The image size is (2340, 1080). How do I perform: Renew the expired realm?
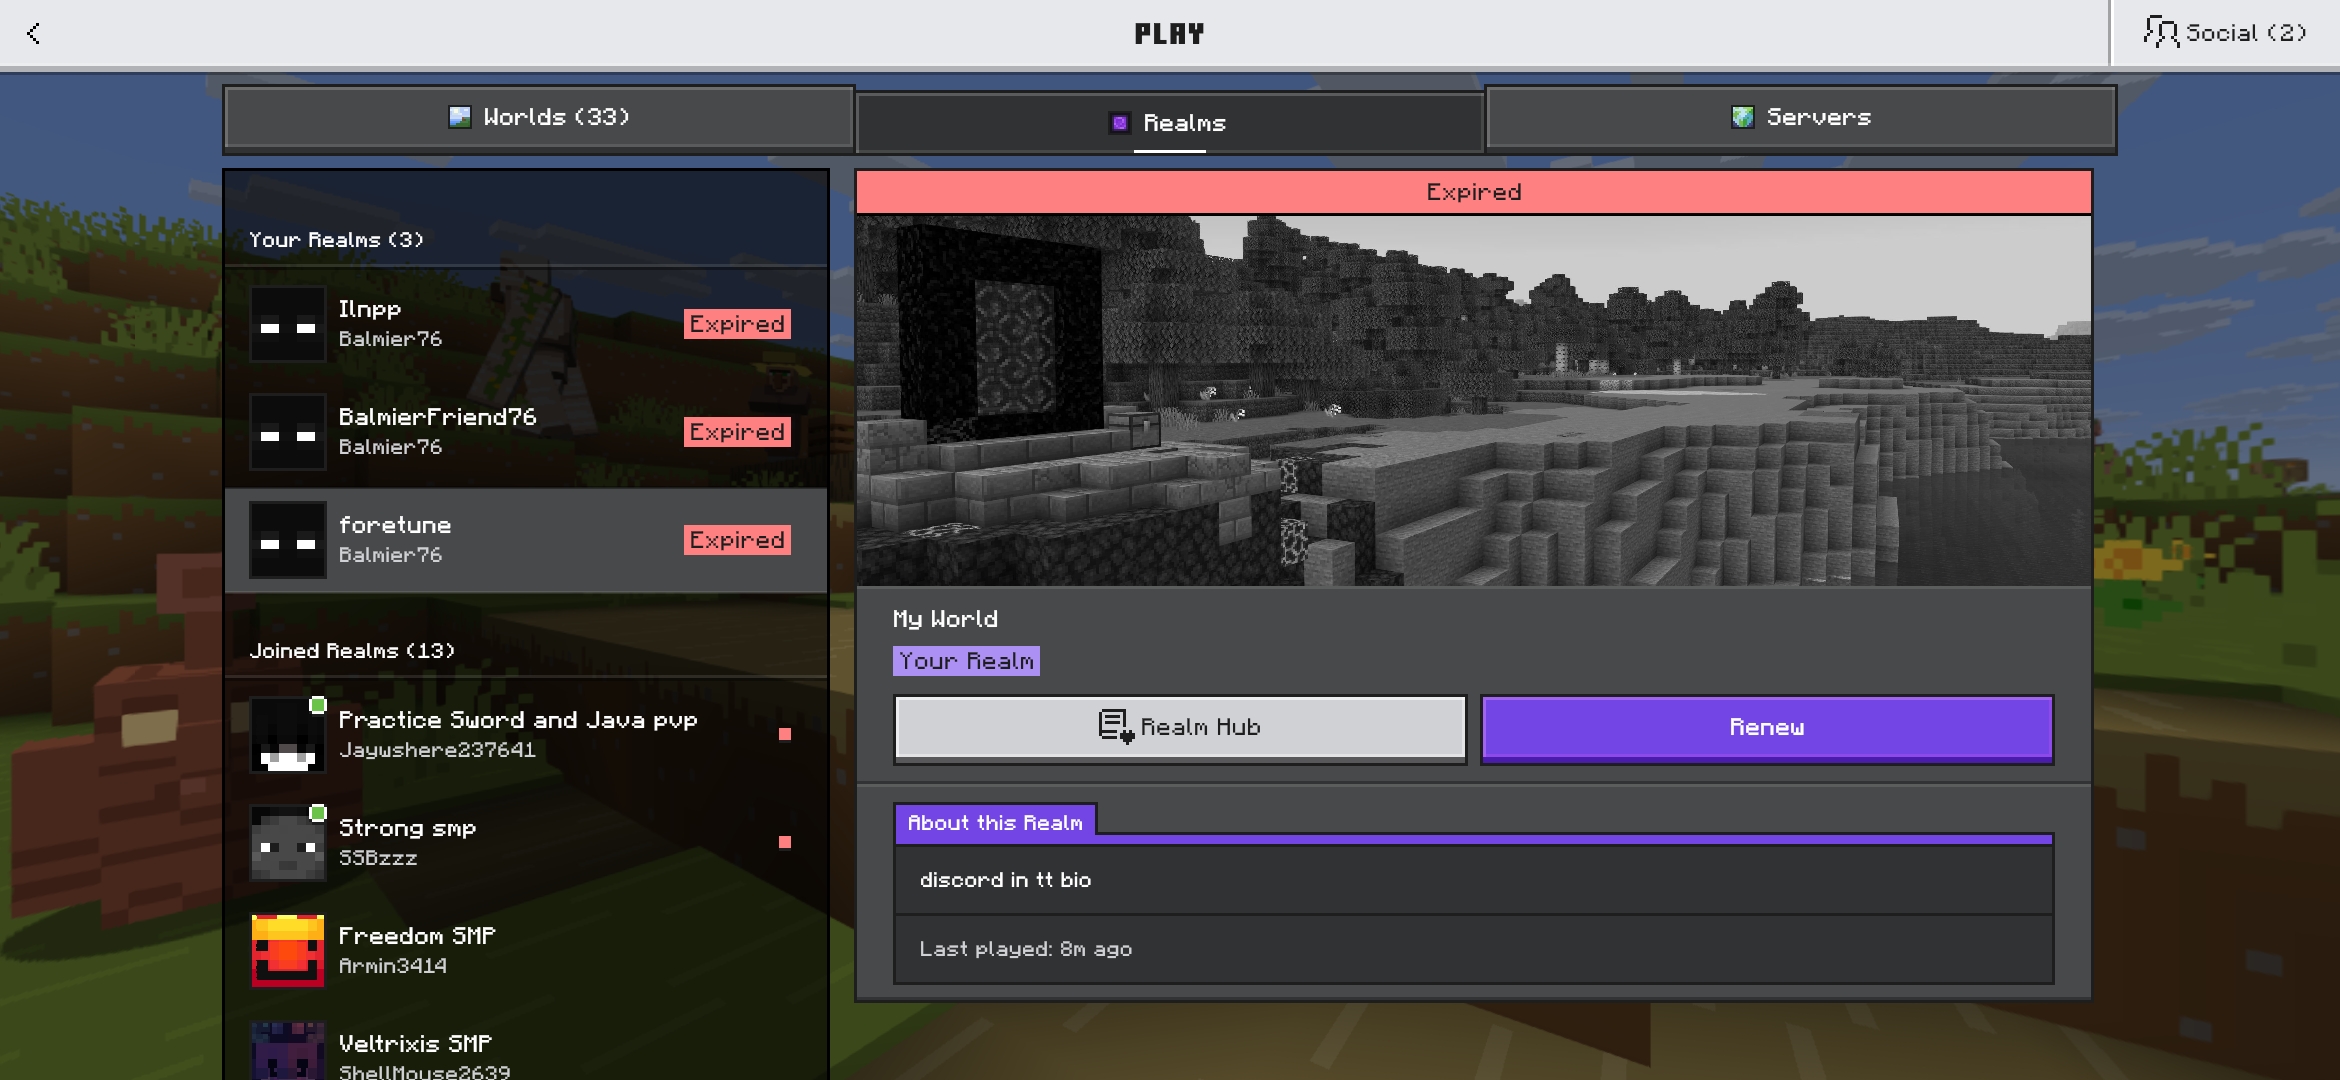tap(1767, 728)
